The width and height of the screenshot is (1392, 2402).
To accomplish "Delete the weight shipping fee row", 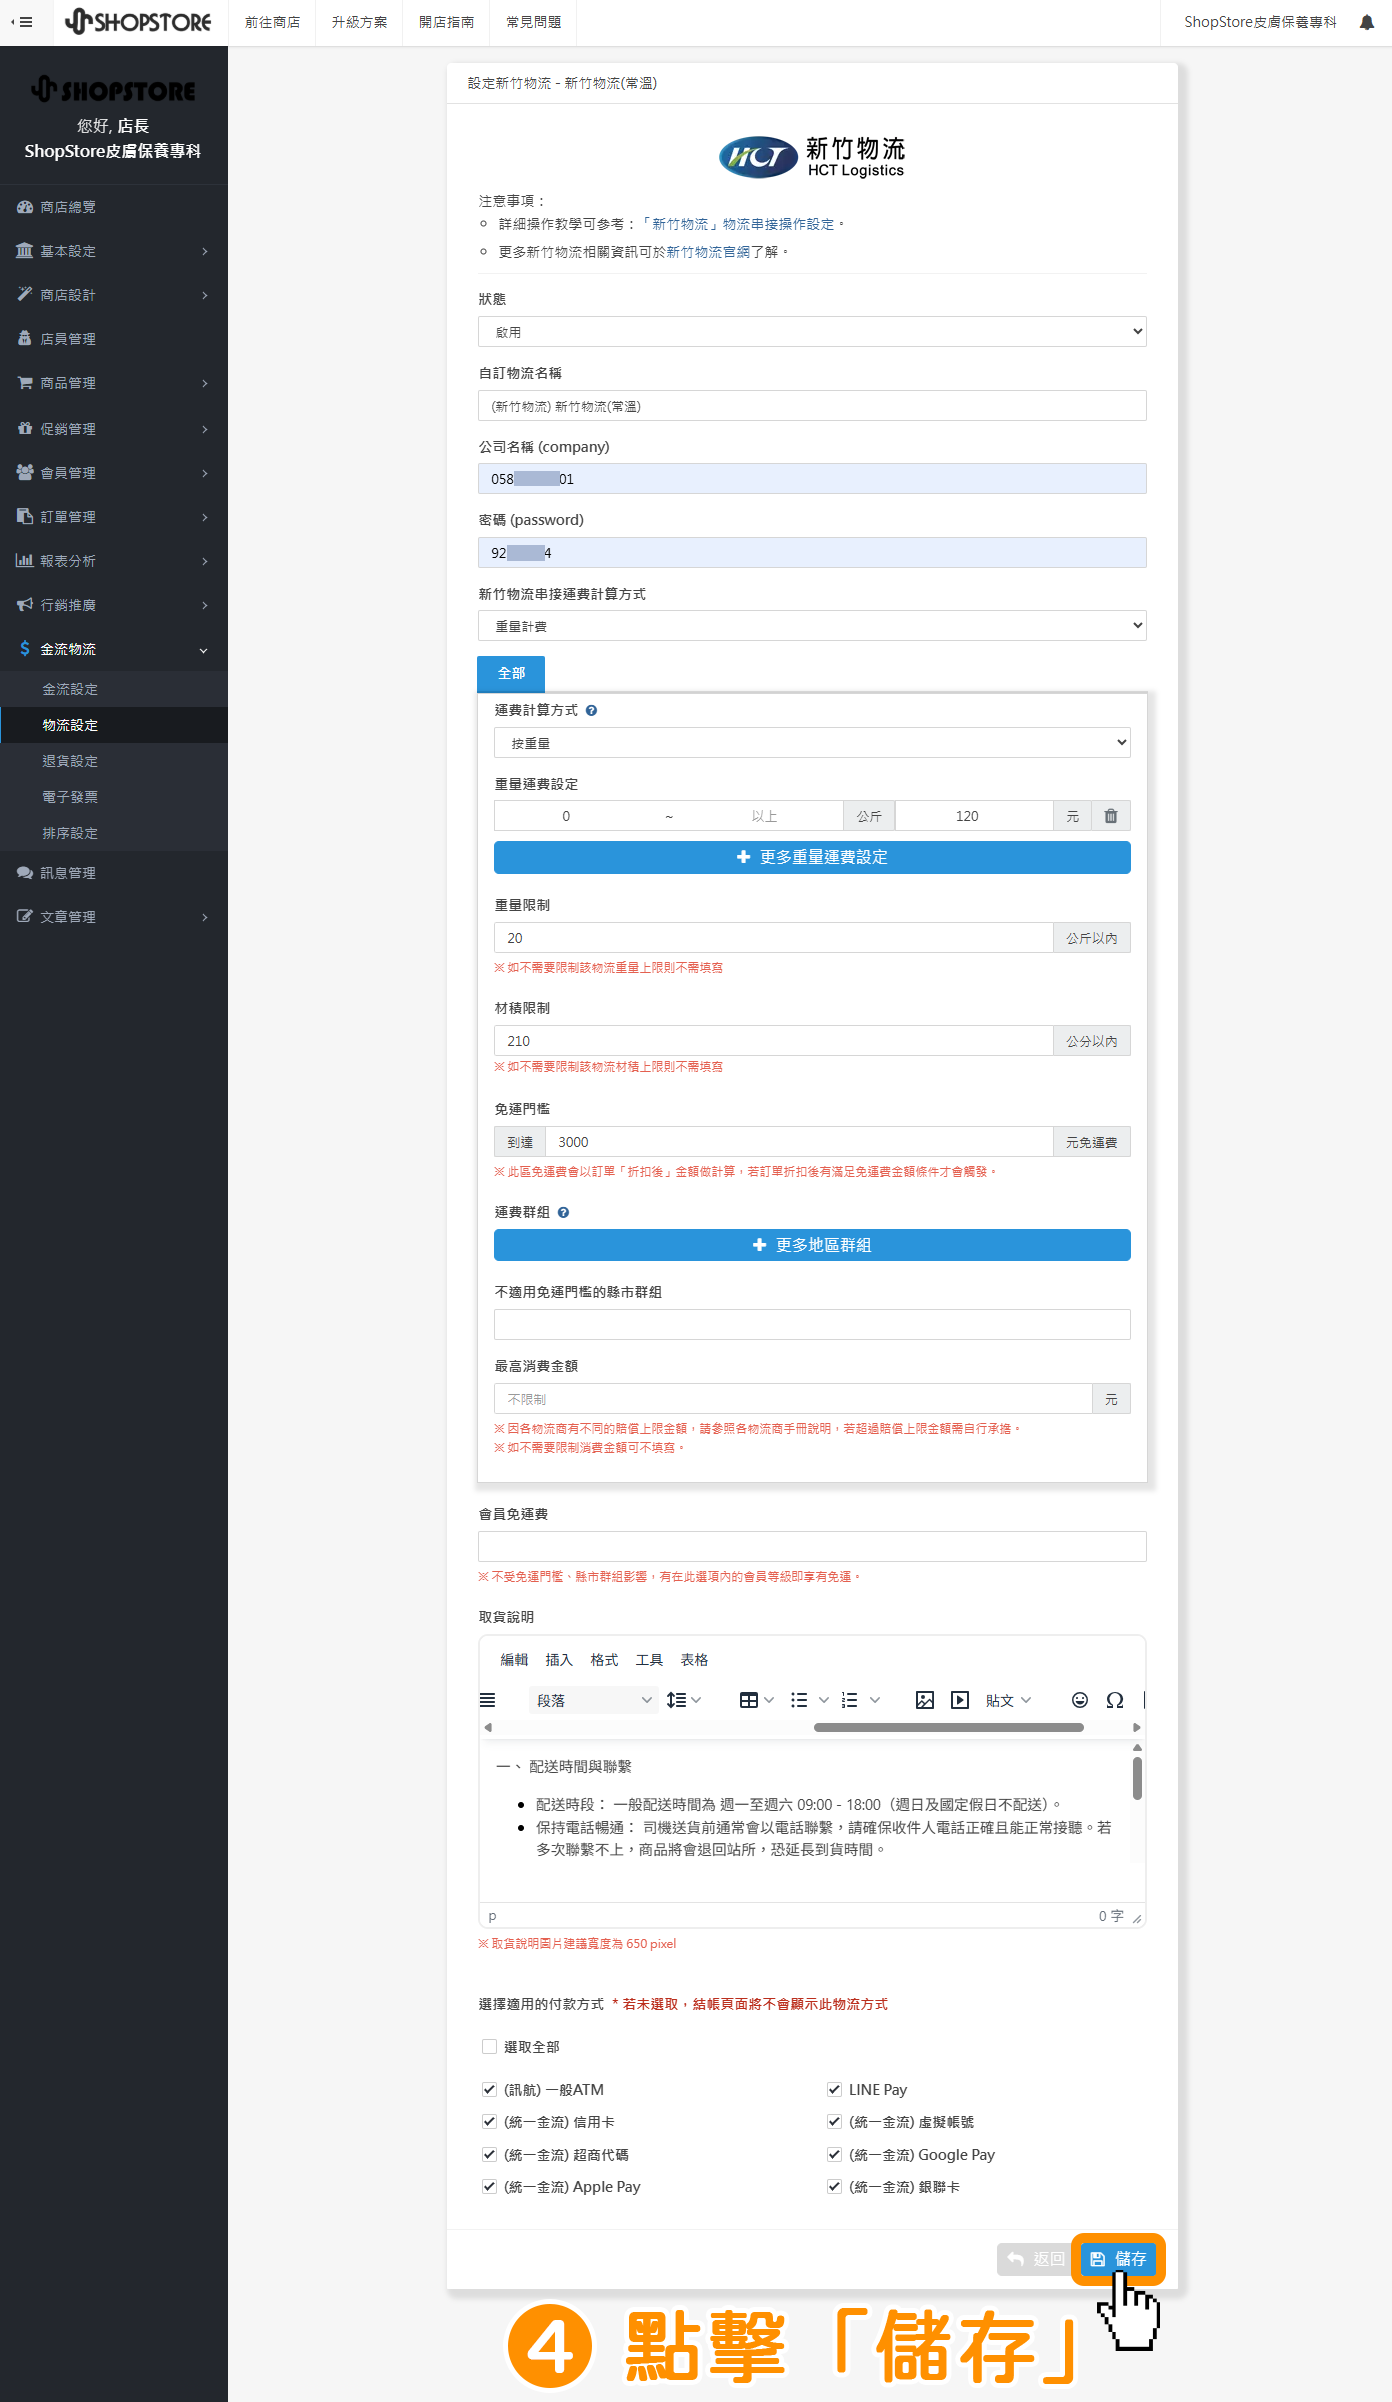I will click(x=1110, y=816).
